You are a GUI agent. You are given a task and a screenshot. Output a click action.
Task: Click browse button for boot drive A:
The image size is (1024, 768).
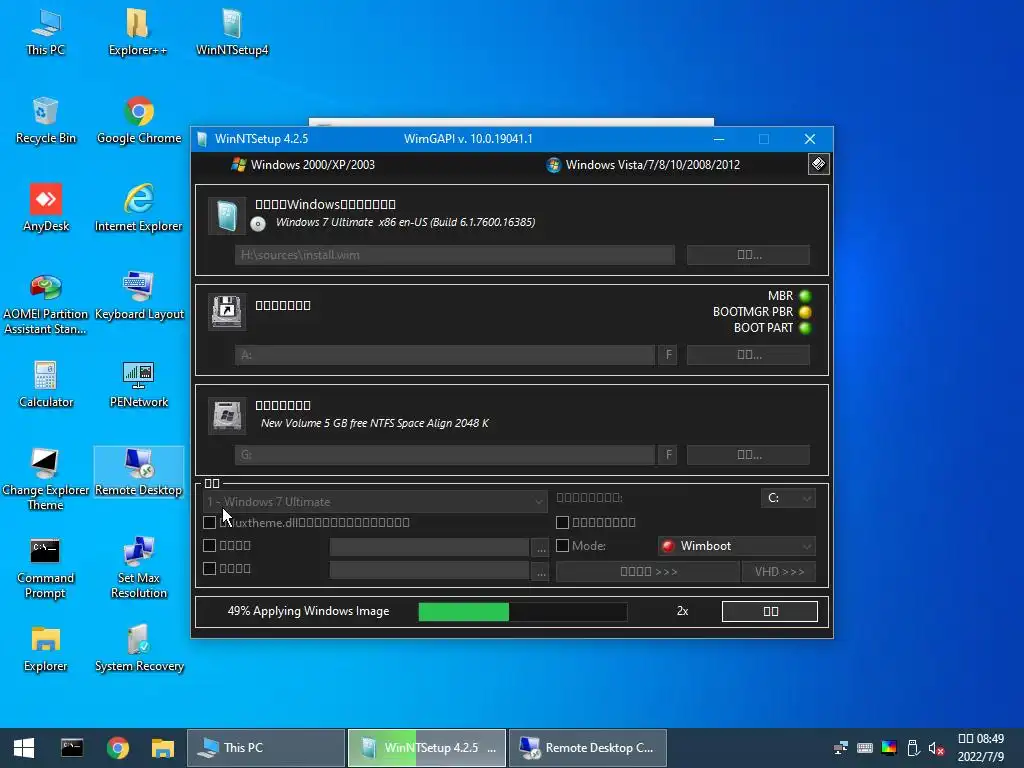(748, 355)
